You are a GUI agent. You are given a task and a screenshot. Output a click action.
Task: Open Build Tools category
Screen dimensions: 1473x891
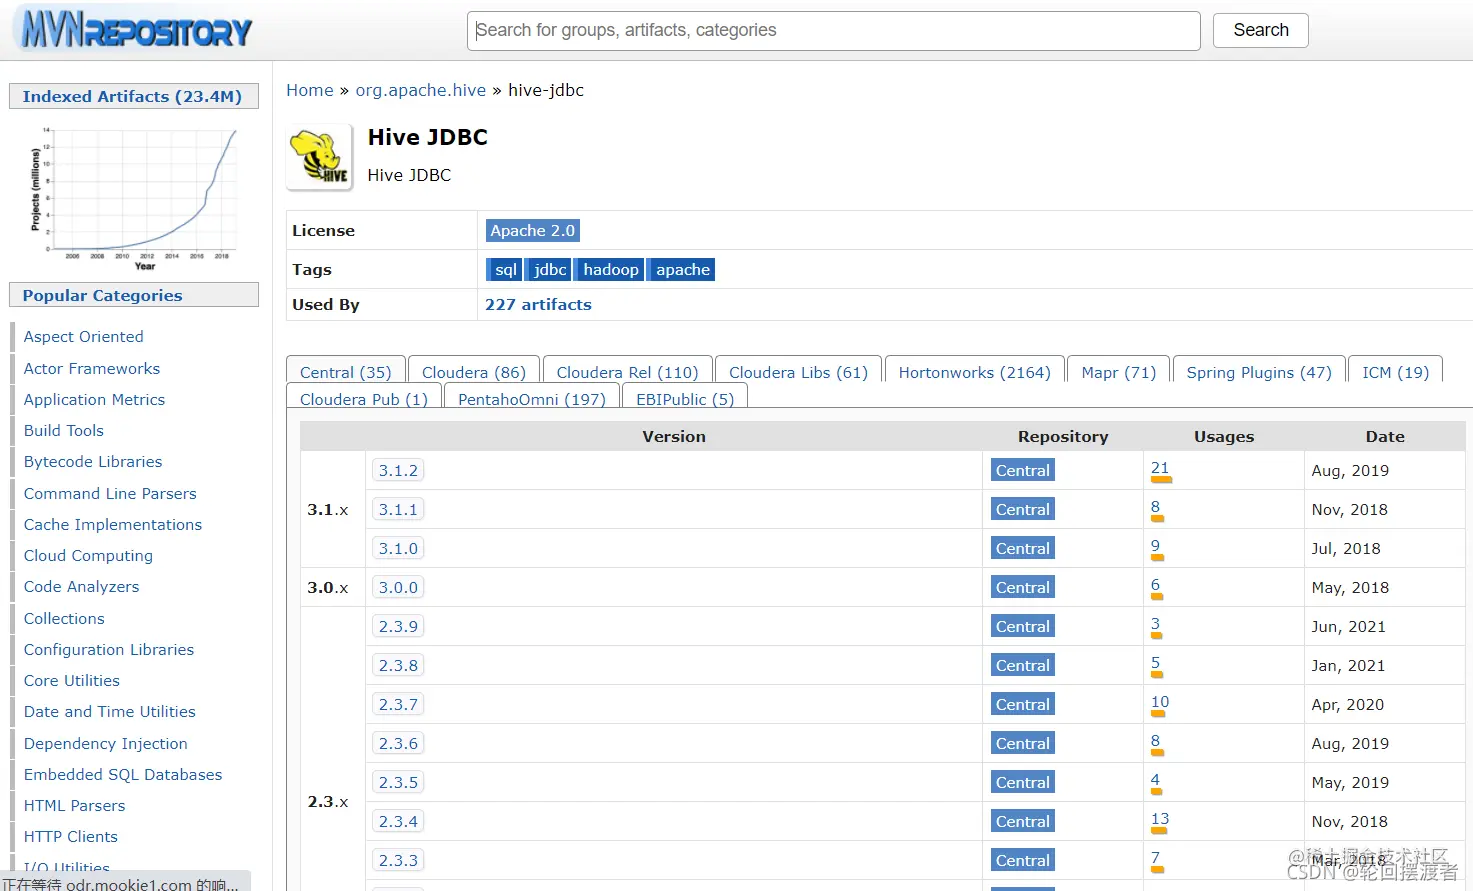point(64,430)
